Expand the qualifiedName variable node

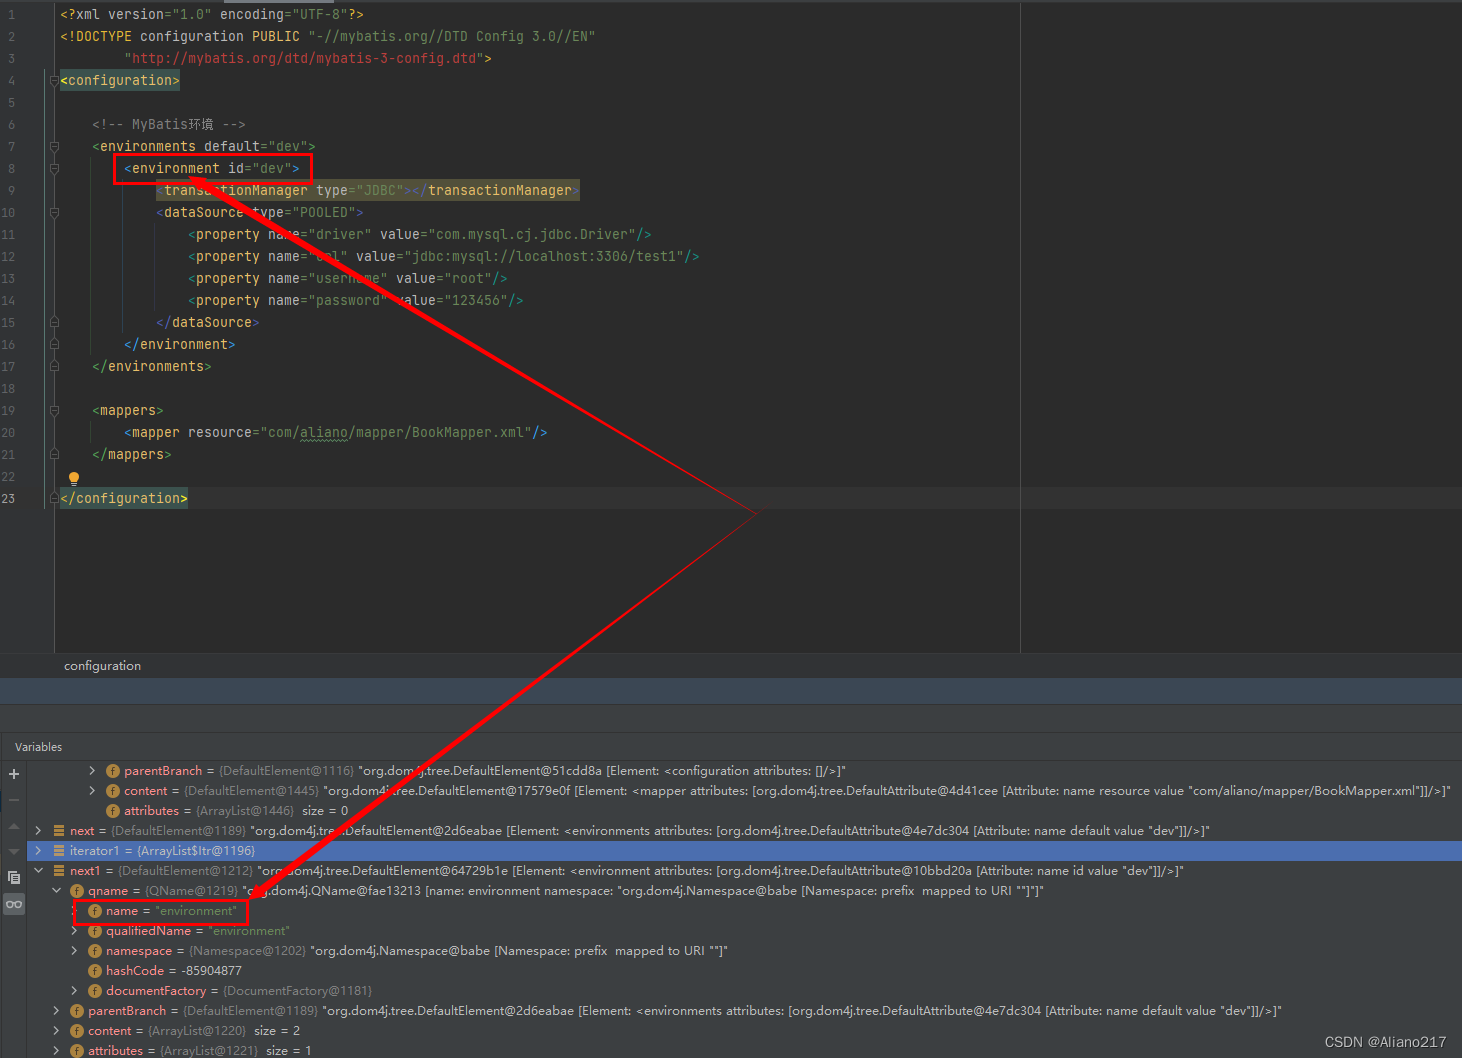click(74, 931)
